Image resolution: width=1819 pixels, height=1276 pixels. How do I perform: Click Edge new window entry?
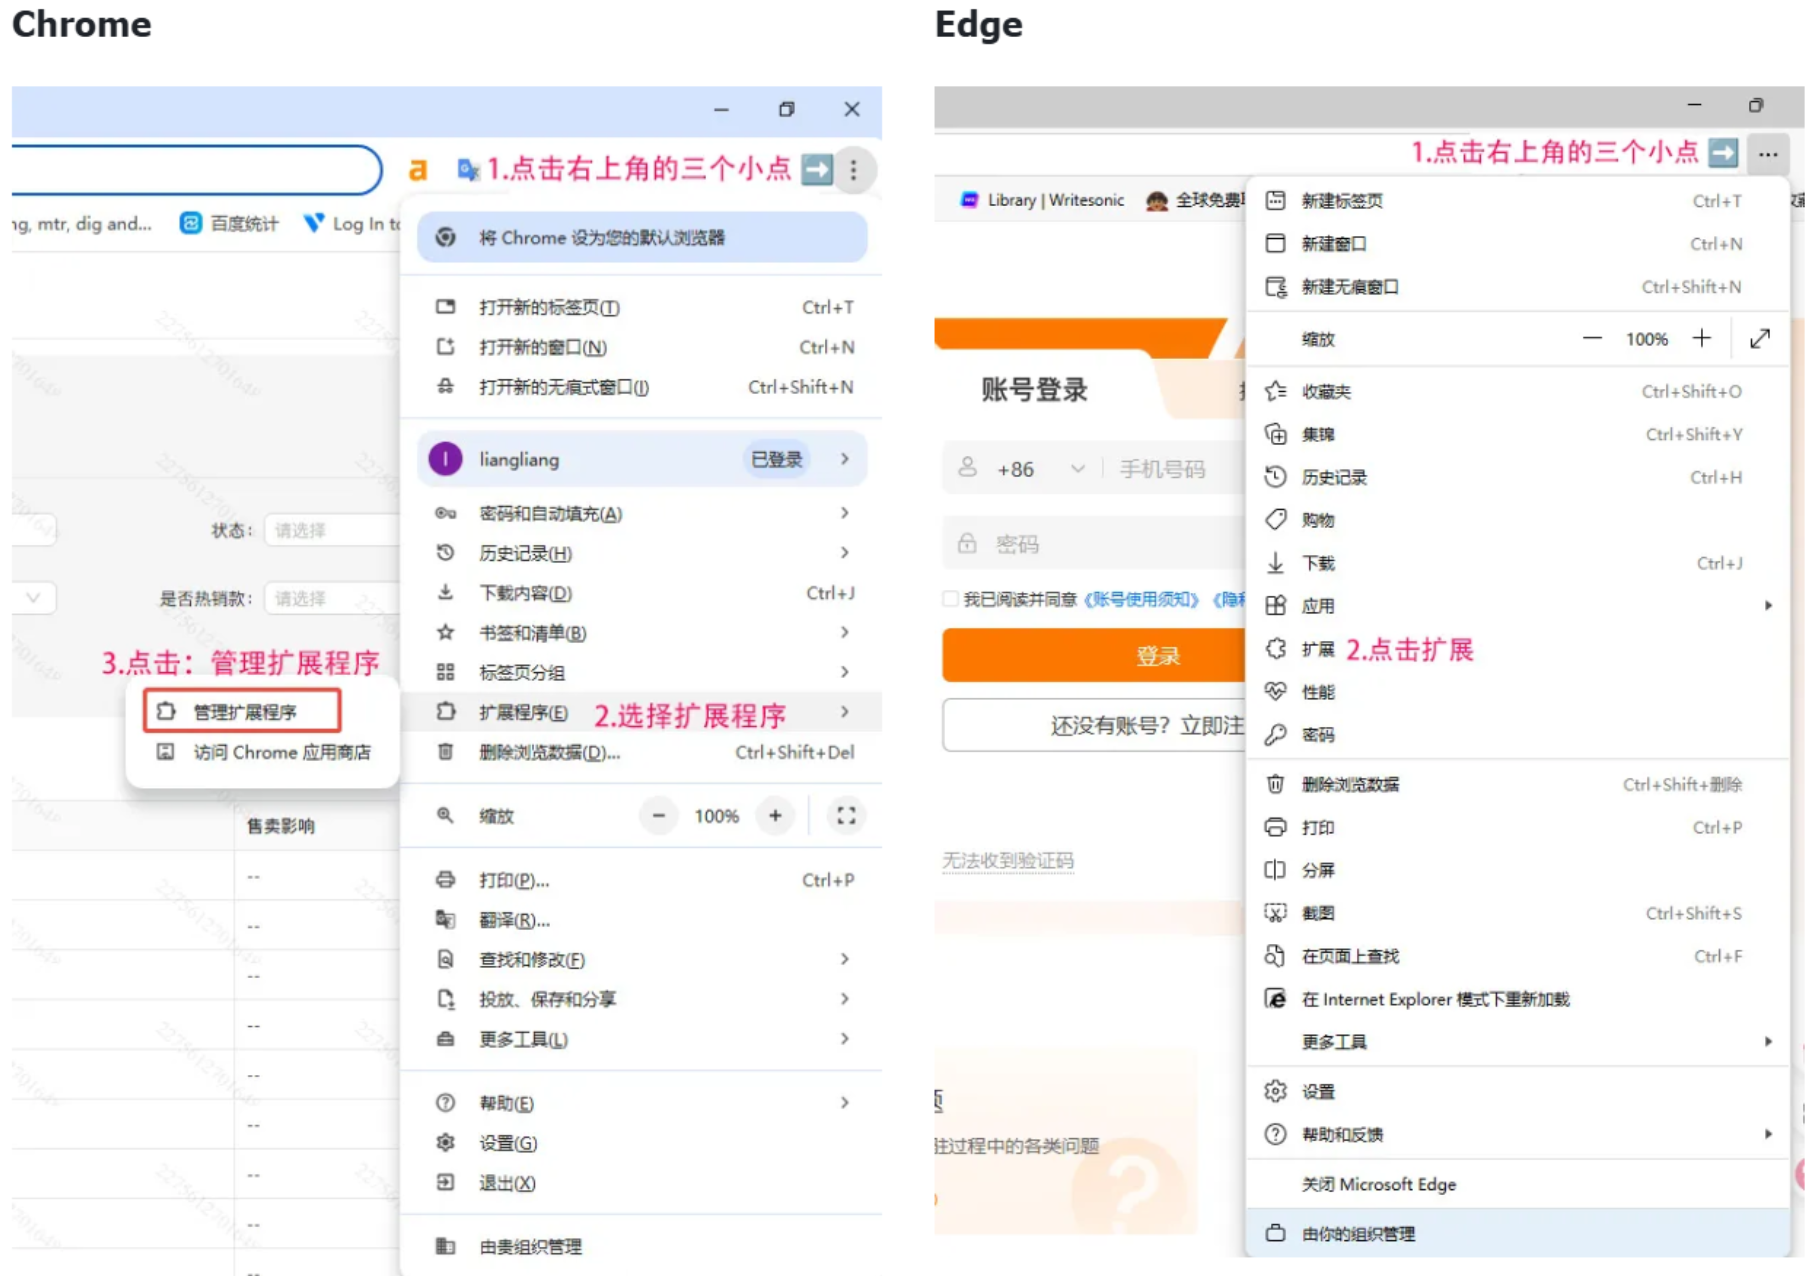[1517, 244]
